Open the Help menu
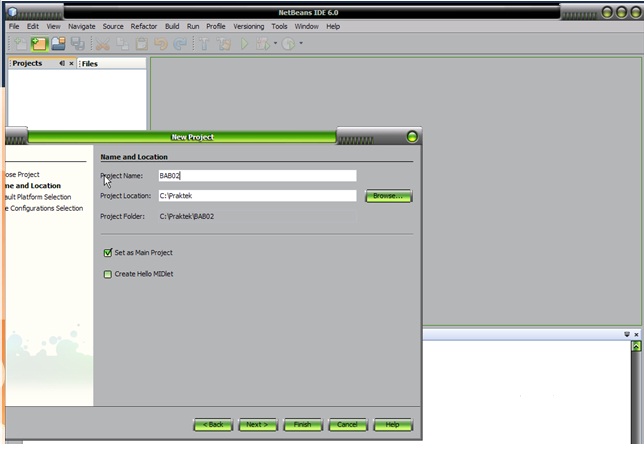Viewport: 644px width, 454px height. [x=333, y=26]
